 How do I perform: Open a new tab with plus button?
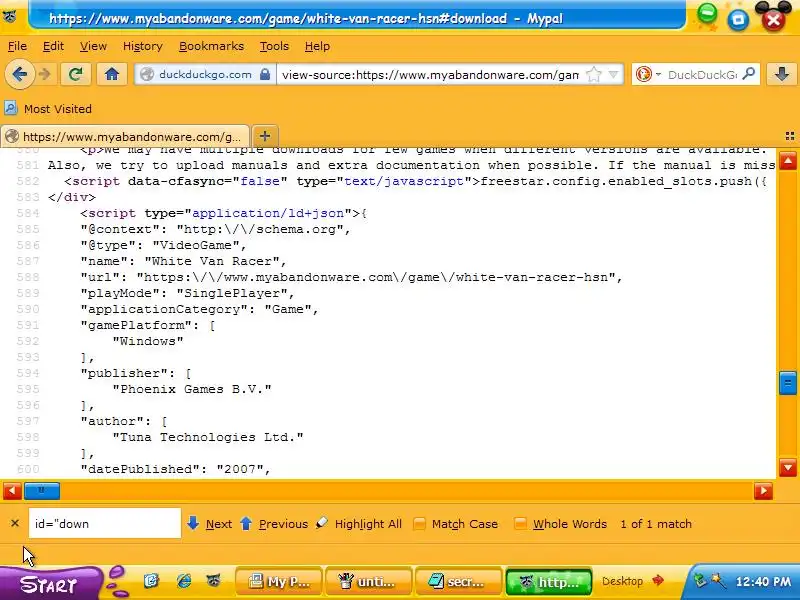(x=265, y=136)
